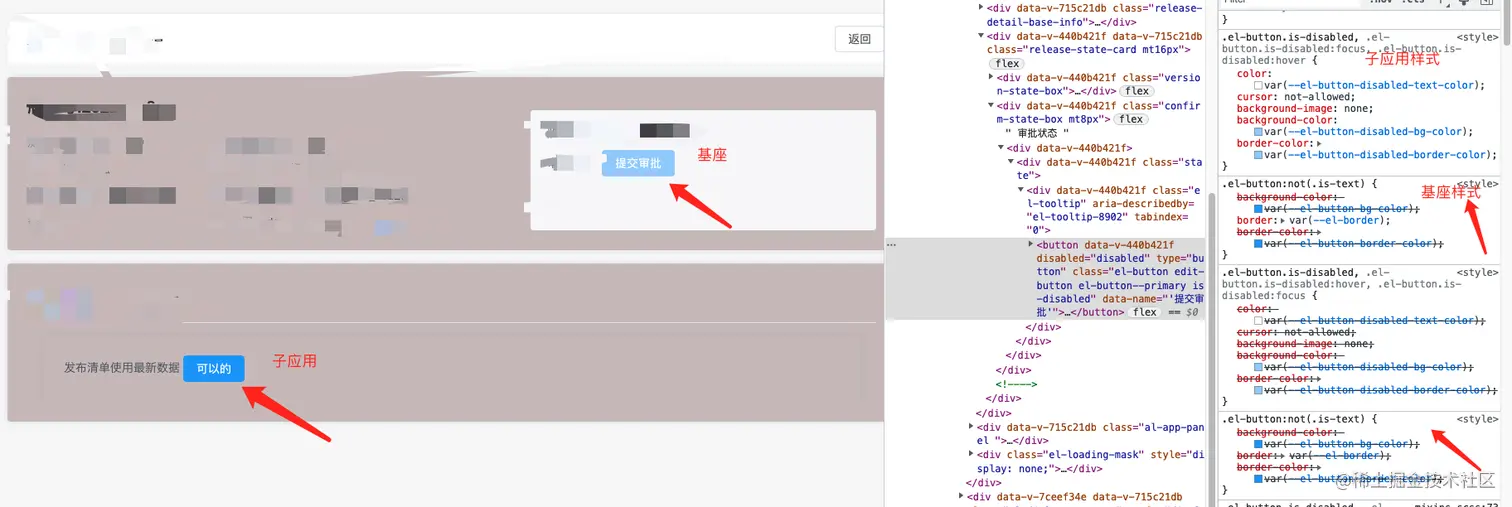Open the ellipsis actions for selected DOM row

[891, 244]
